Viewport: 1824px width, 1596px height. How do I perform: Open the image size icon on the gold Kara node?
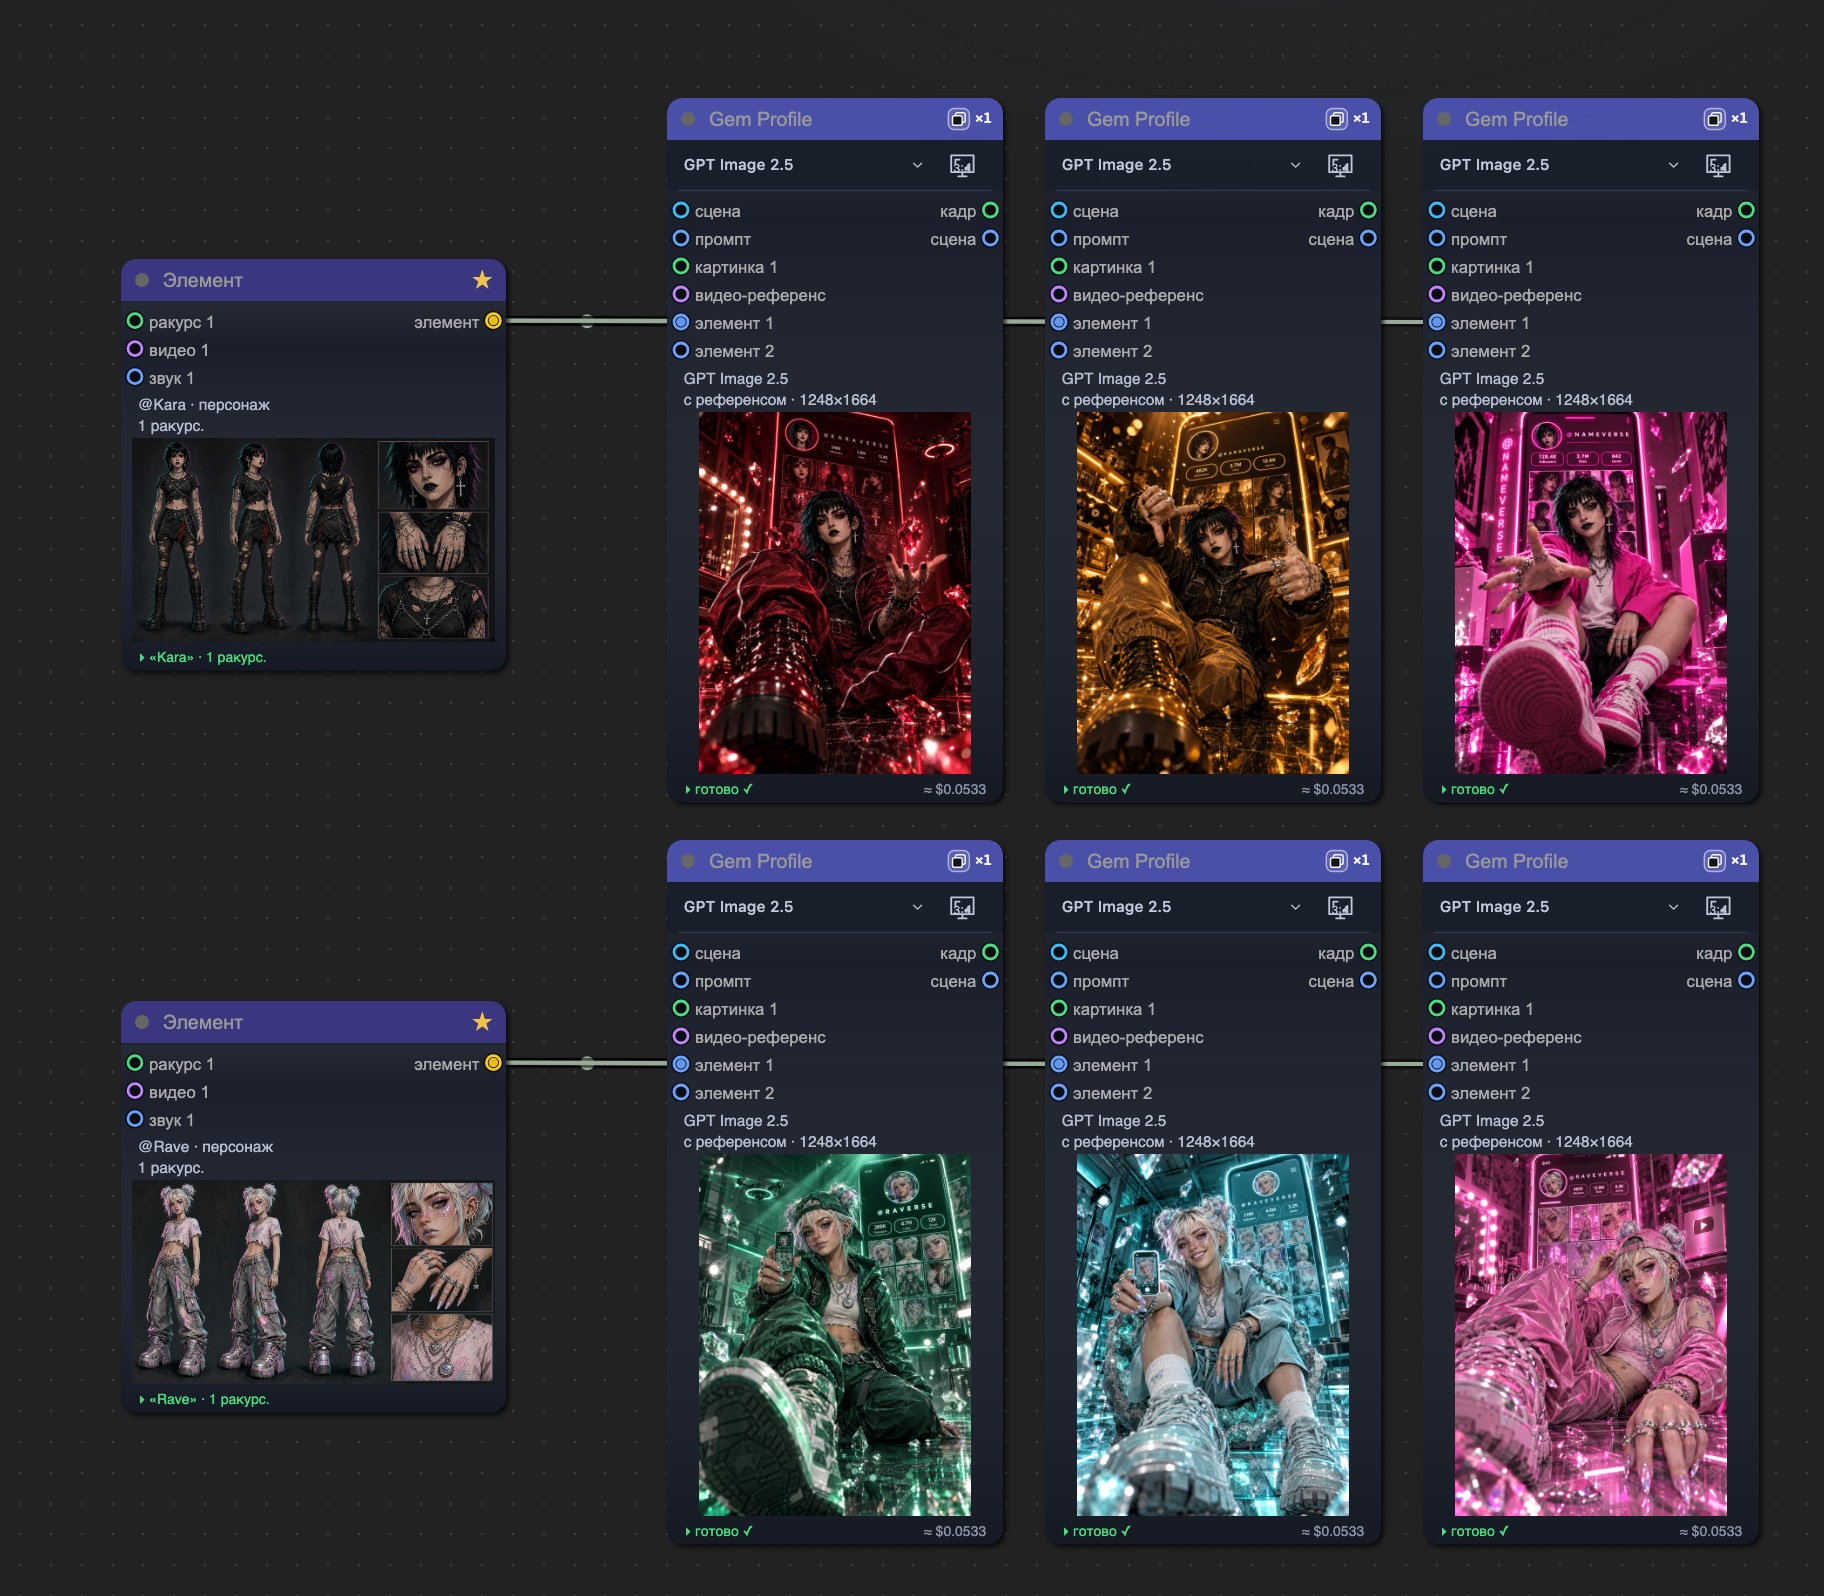(1340, 165)
